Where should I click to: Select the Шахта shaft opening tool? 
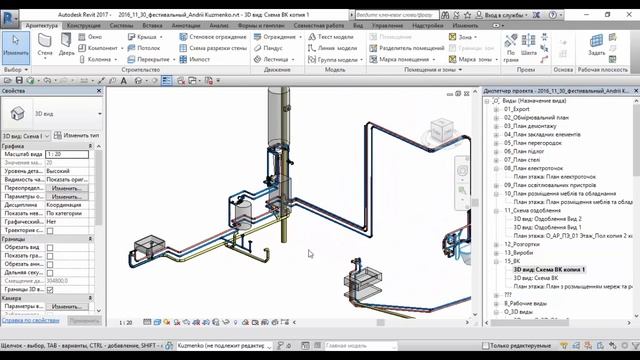click(x=529, y=45)
